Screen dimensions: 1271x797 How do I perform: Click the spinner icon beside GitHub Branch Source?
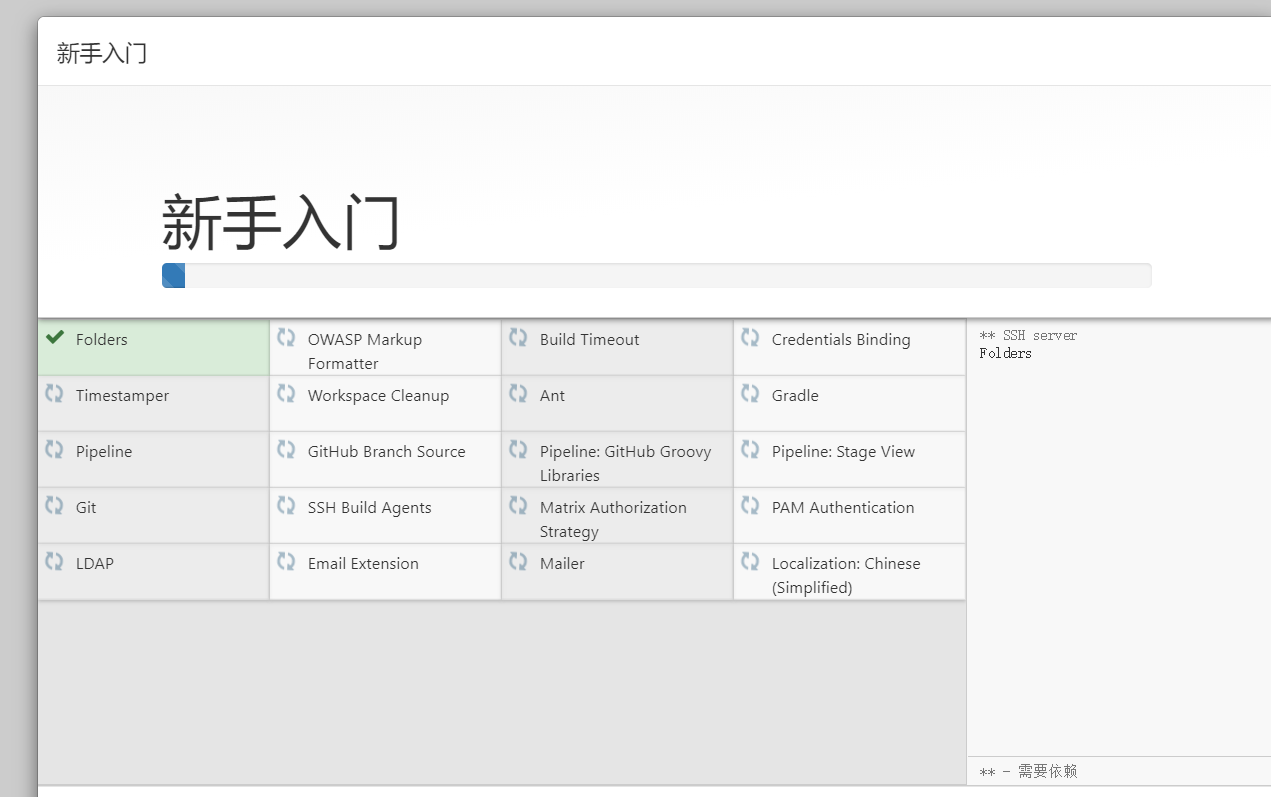[x=286, y=450]
